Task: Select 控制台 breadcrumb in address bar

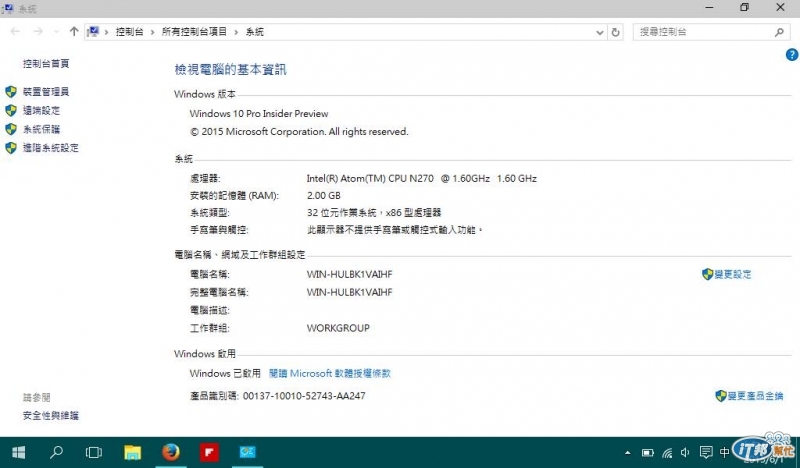Action: pos(130,32)
